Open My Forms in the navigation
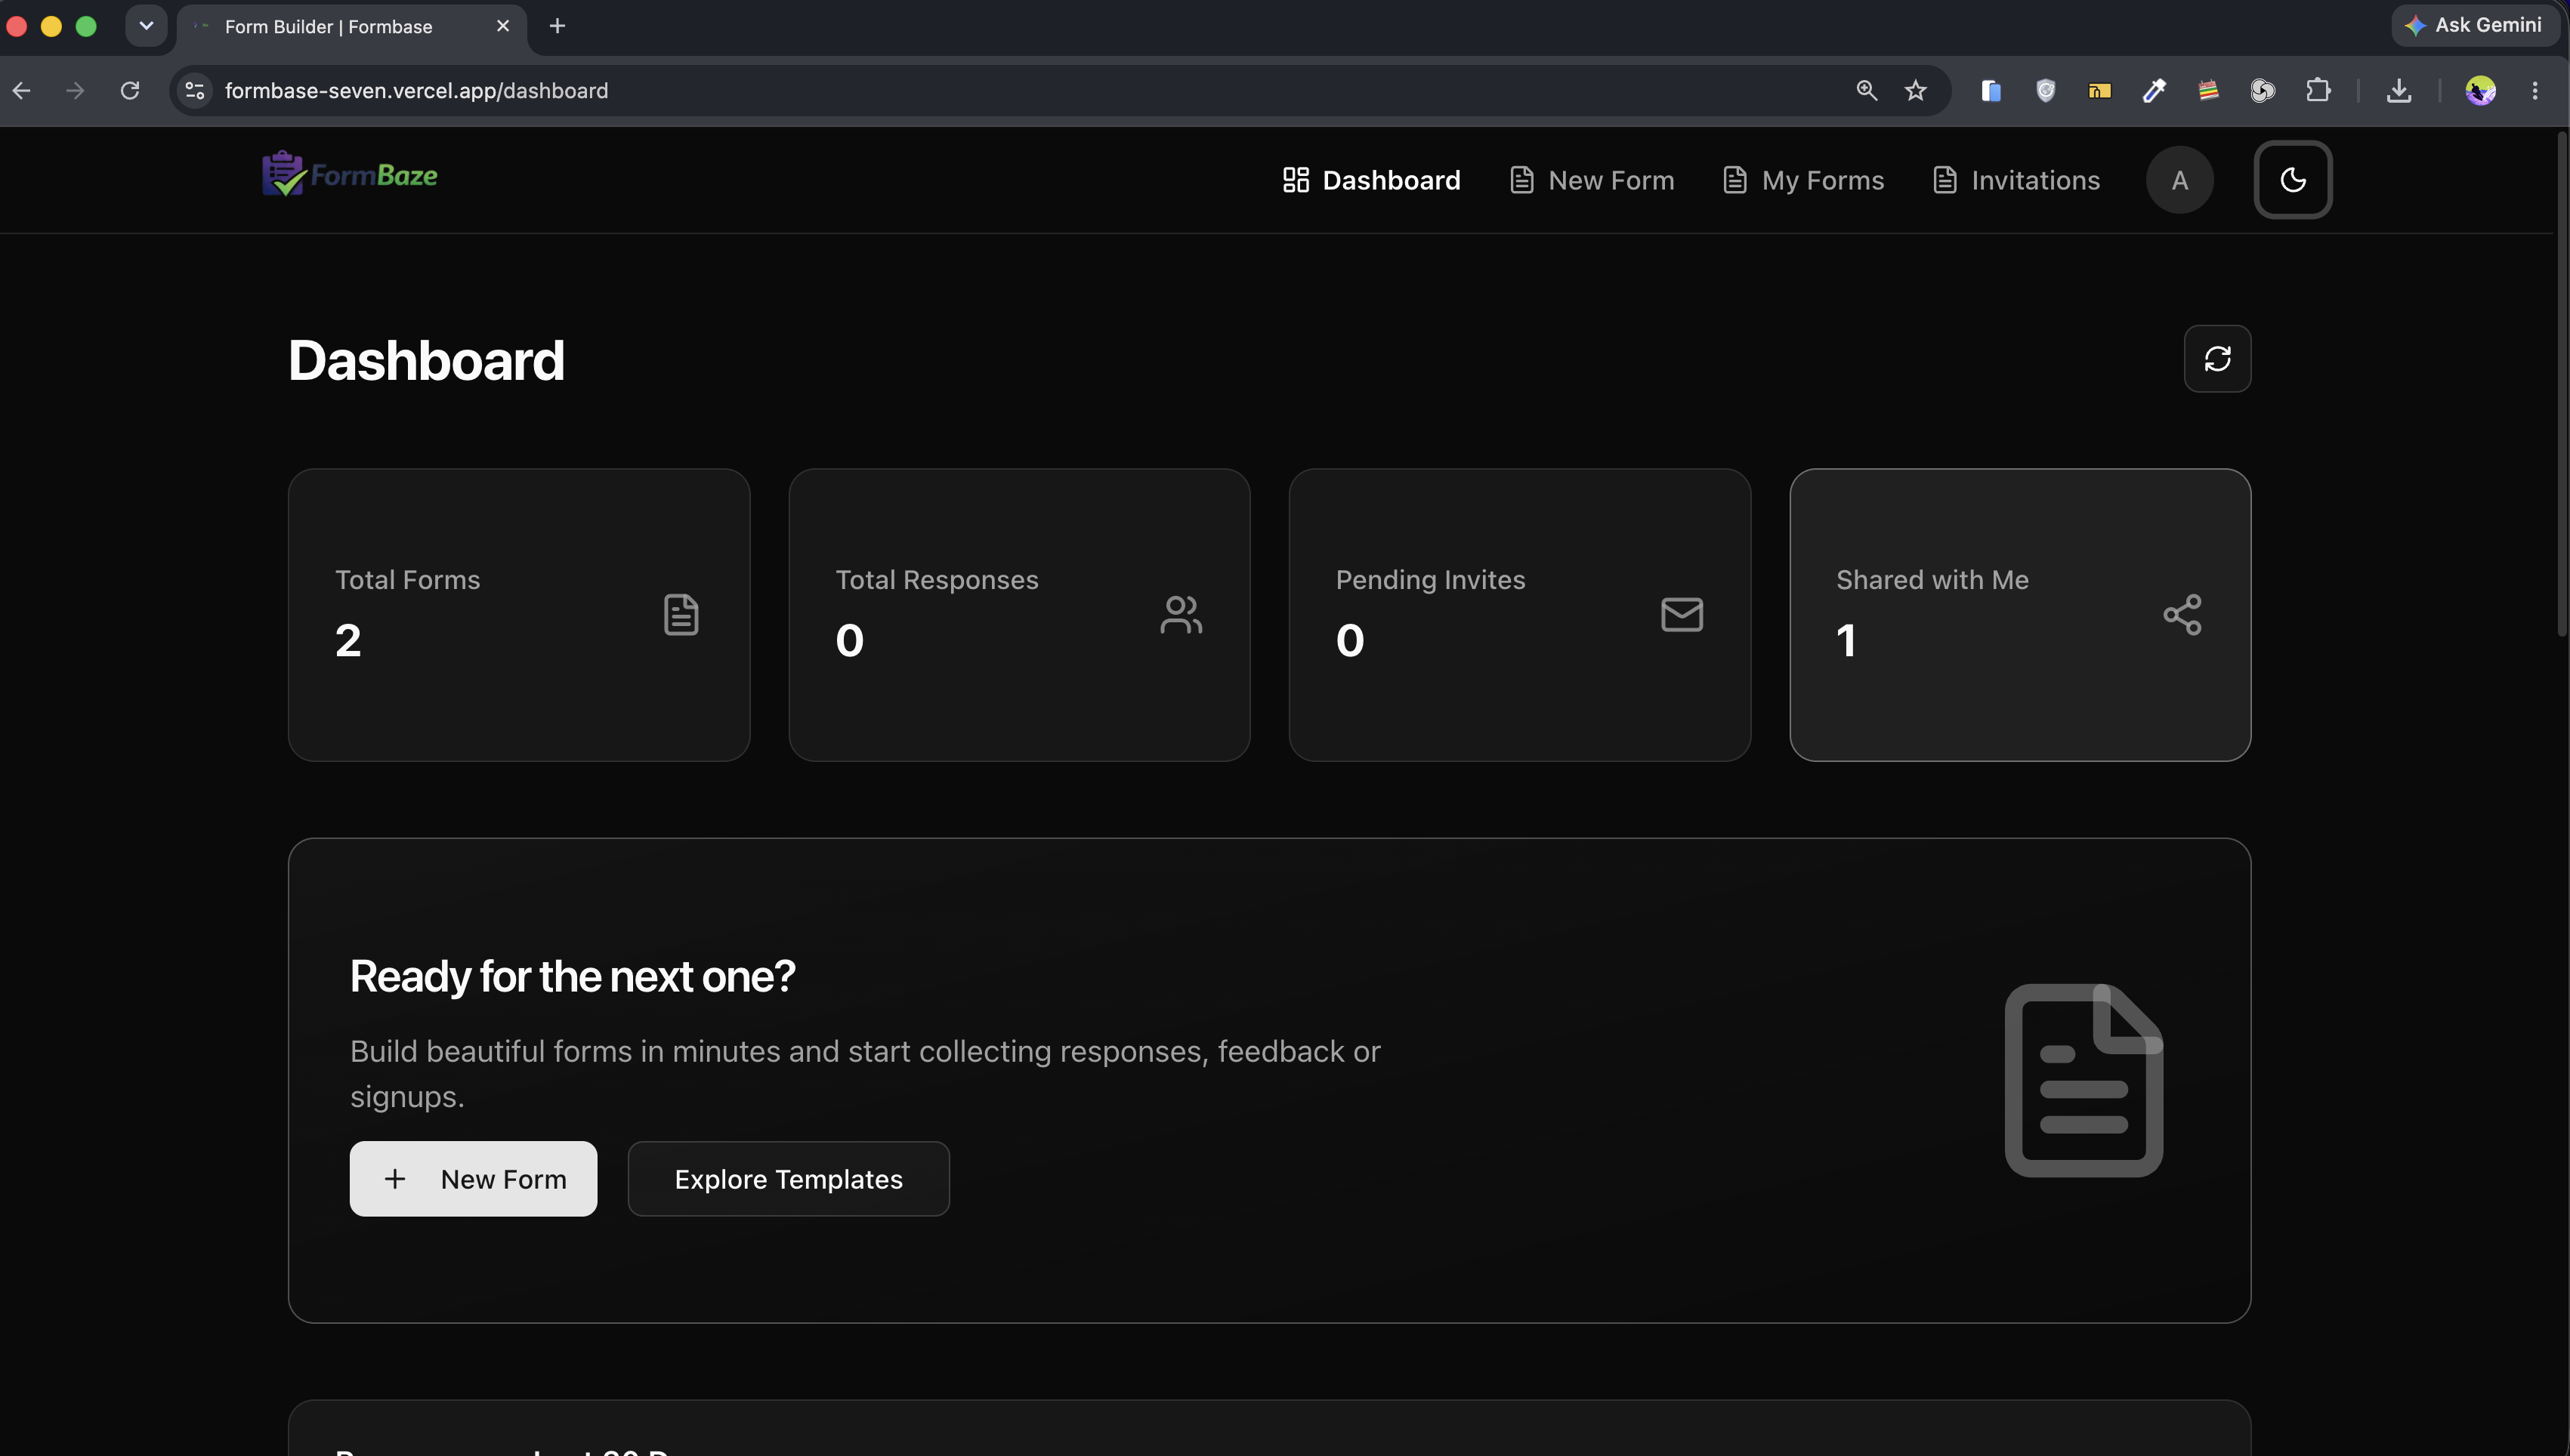The image size is (2570, 1456). pos(1804,180)
